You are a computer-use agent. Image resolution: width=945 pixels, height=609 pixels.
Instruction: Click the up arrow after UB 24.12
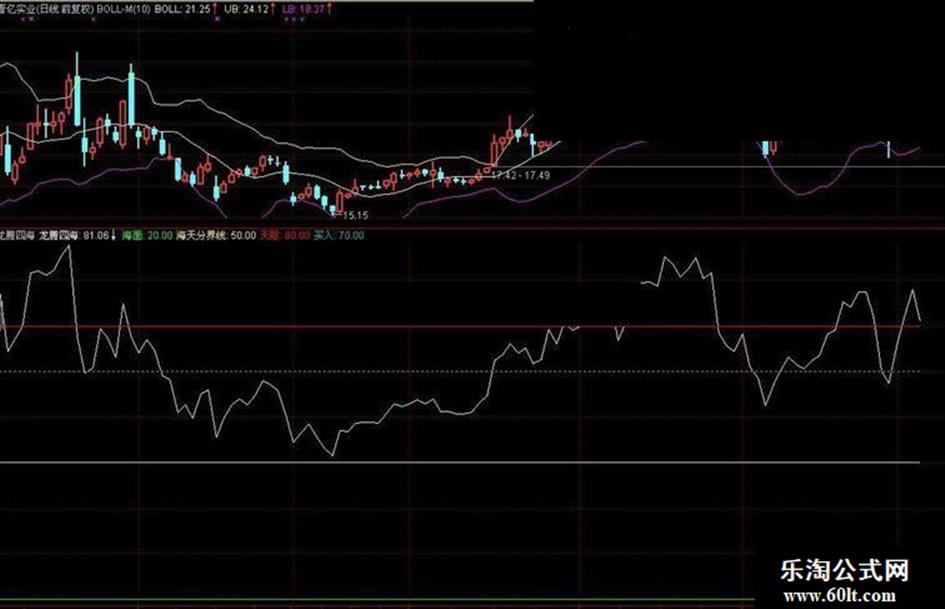pyautogui.click(x=272, y=9)
